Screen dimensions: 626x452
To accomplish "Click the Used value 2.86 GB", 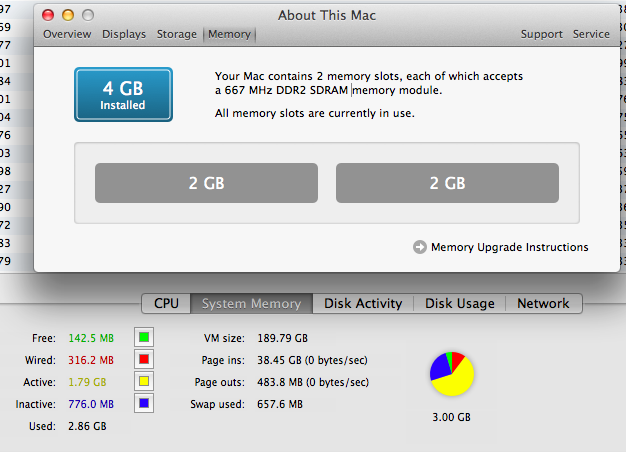I will click(x=87, y=426).
